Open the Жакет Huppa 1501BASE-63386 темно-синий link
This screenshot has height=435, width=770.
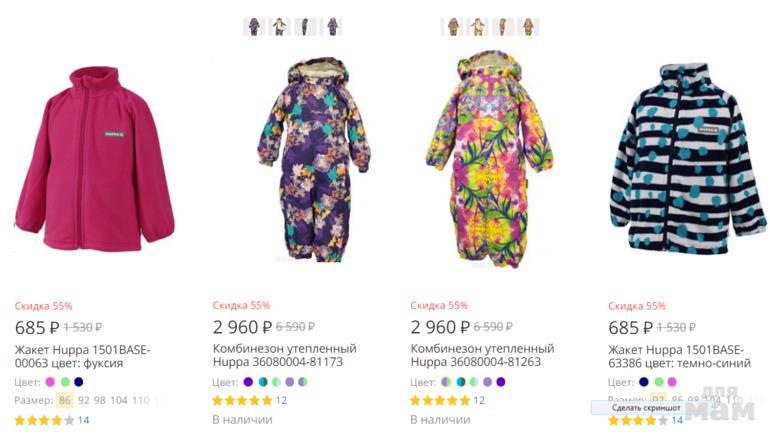click(x=680, y=356)
